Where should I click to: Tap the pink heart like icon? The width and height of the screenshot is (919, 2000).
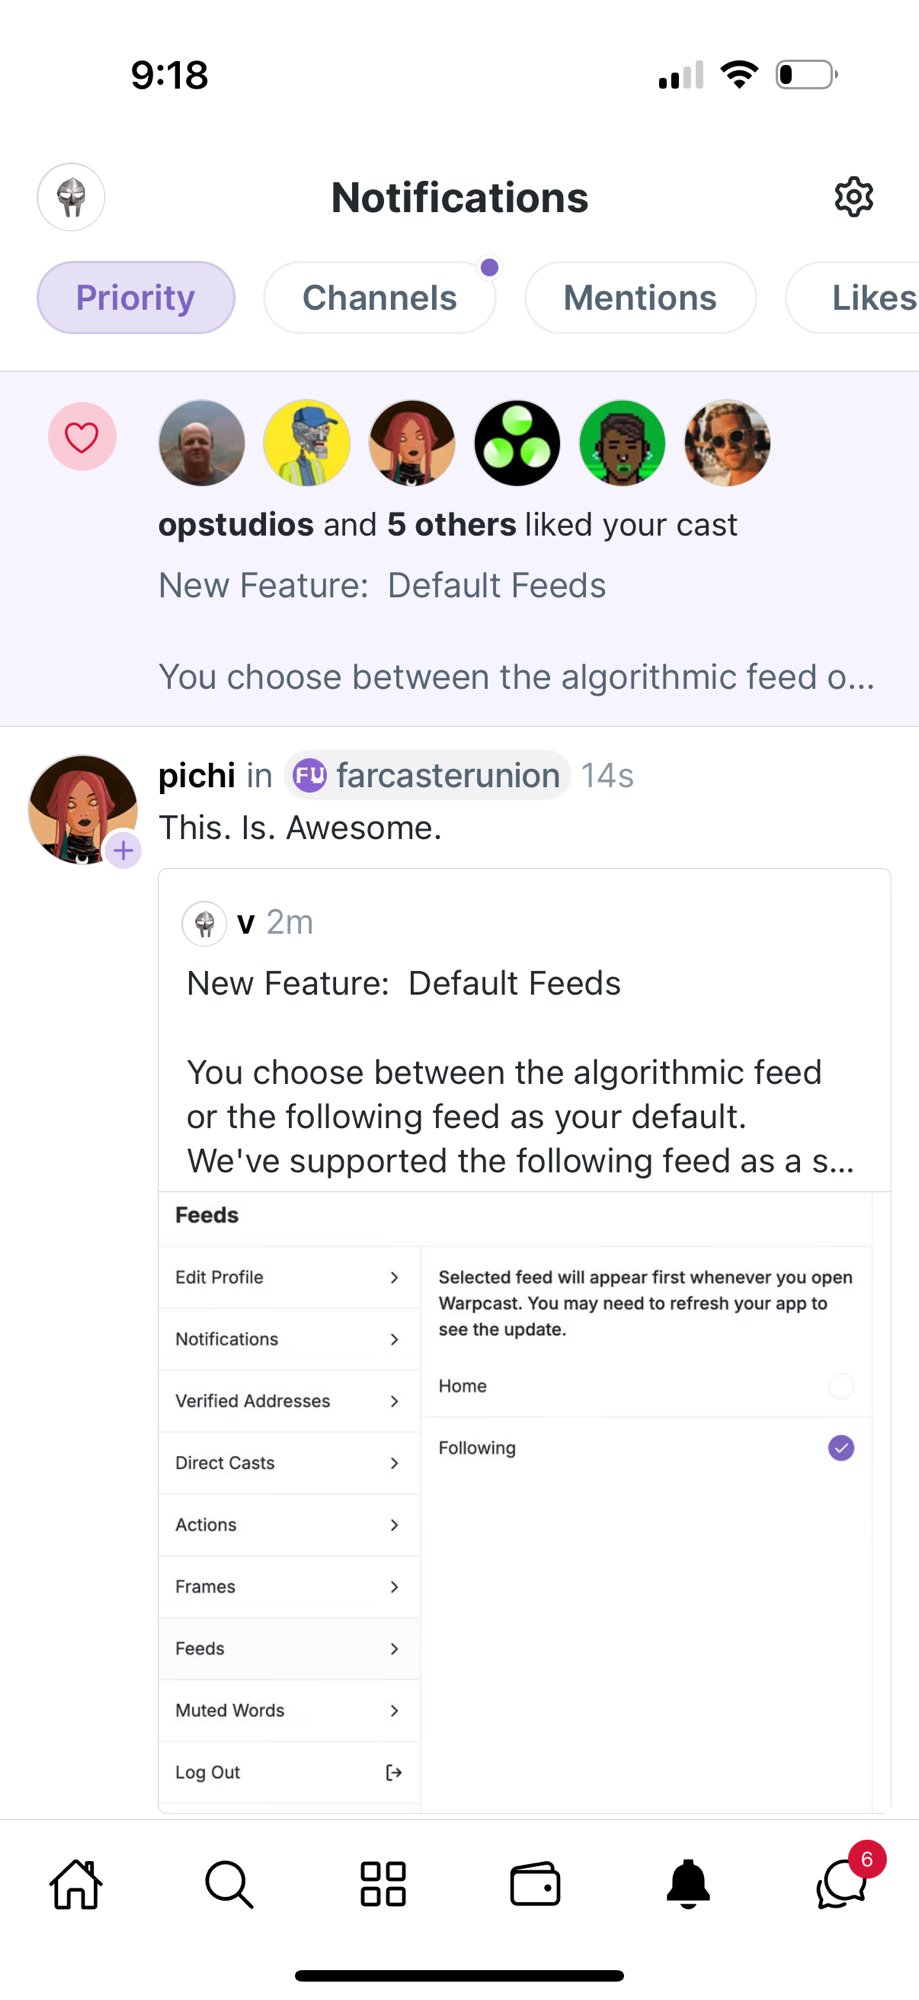tap(82, 437)
